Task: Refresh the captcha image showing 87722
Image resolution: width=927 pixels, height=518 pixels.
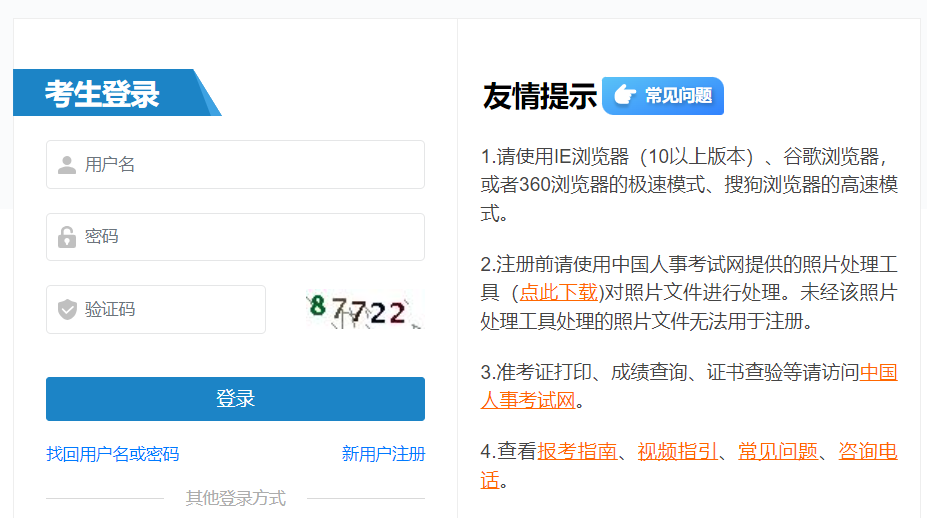Action: coord(363,309)
